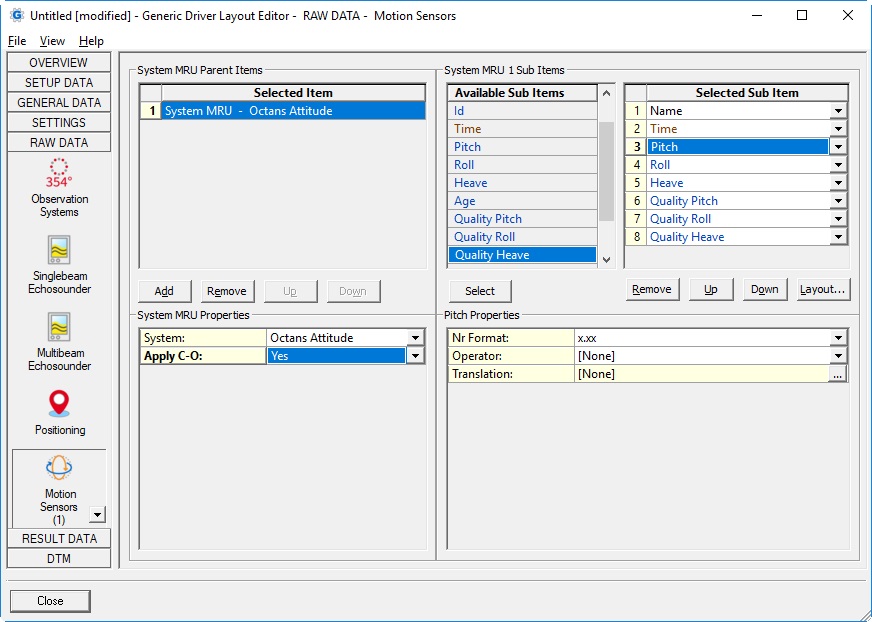Switch to the RESULT DATA tab
The image size is (872, 622).
click(x=59, y=539)
